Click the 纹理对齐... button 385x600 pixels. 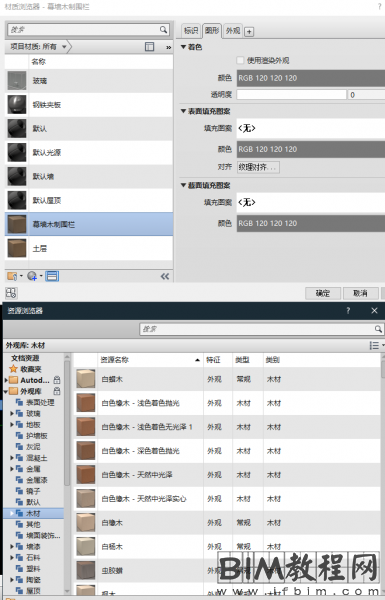coord(258,167)
